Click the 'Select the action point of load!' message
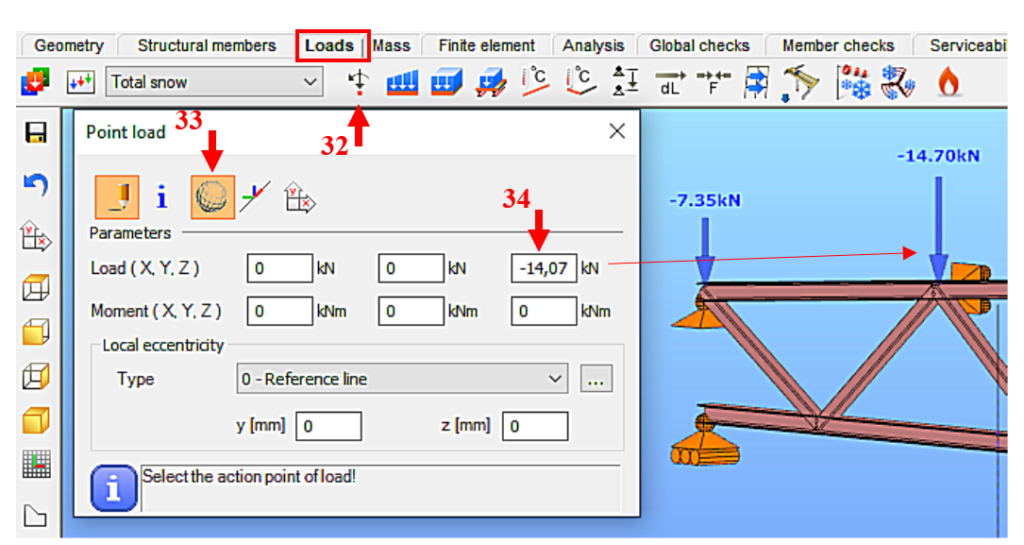The width and height of the screenshot is (1024, 545). (x=249, y=476)
